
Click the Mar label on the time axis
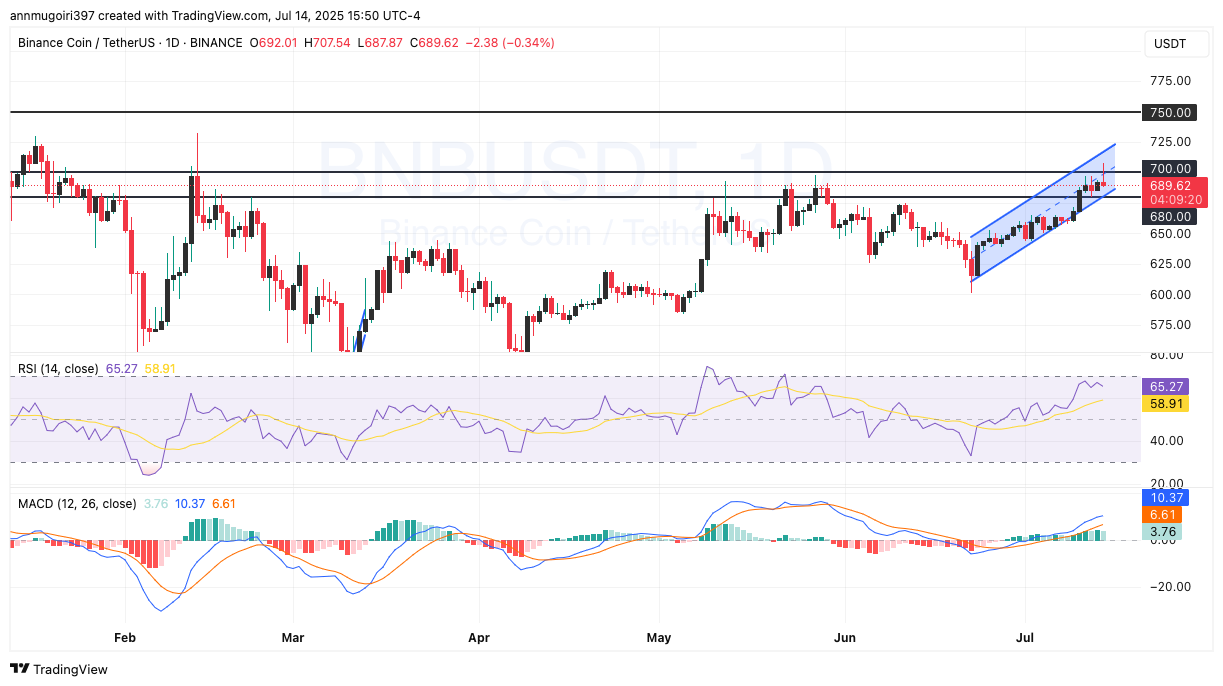tap(293, 636)
